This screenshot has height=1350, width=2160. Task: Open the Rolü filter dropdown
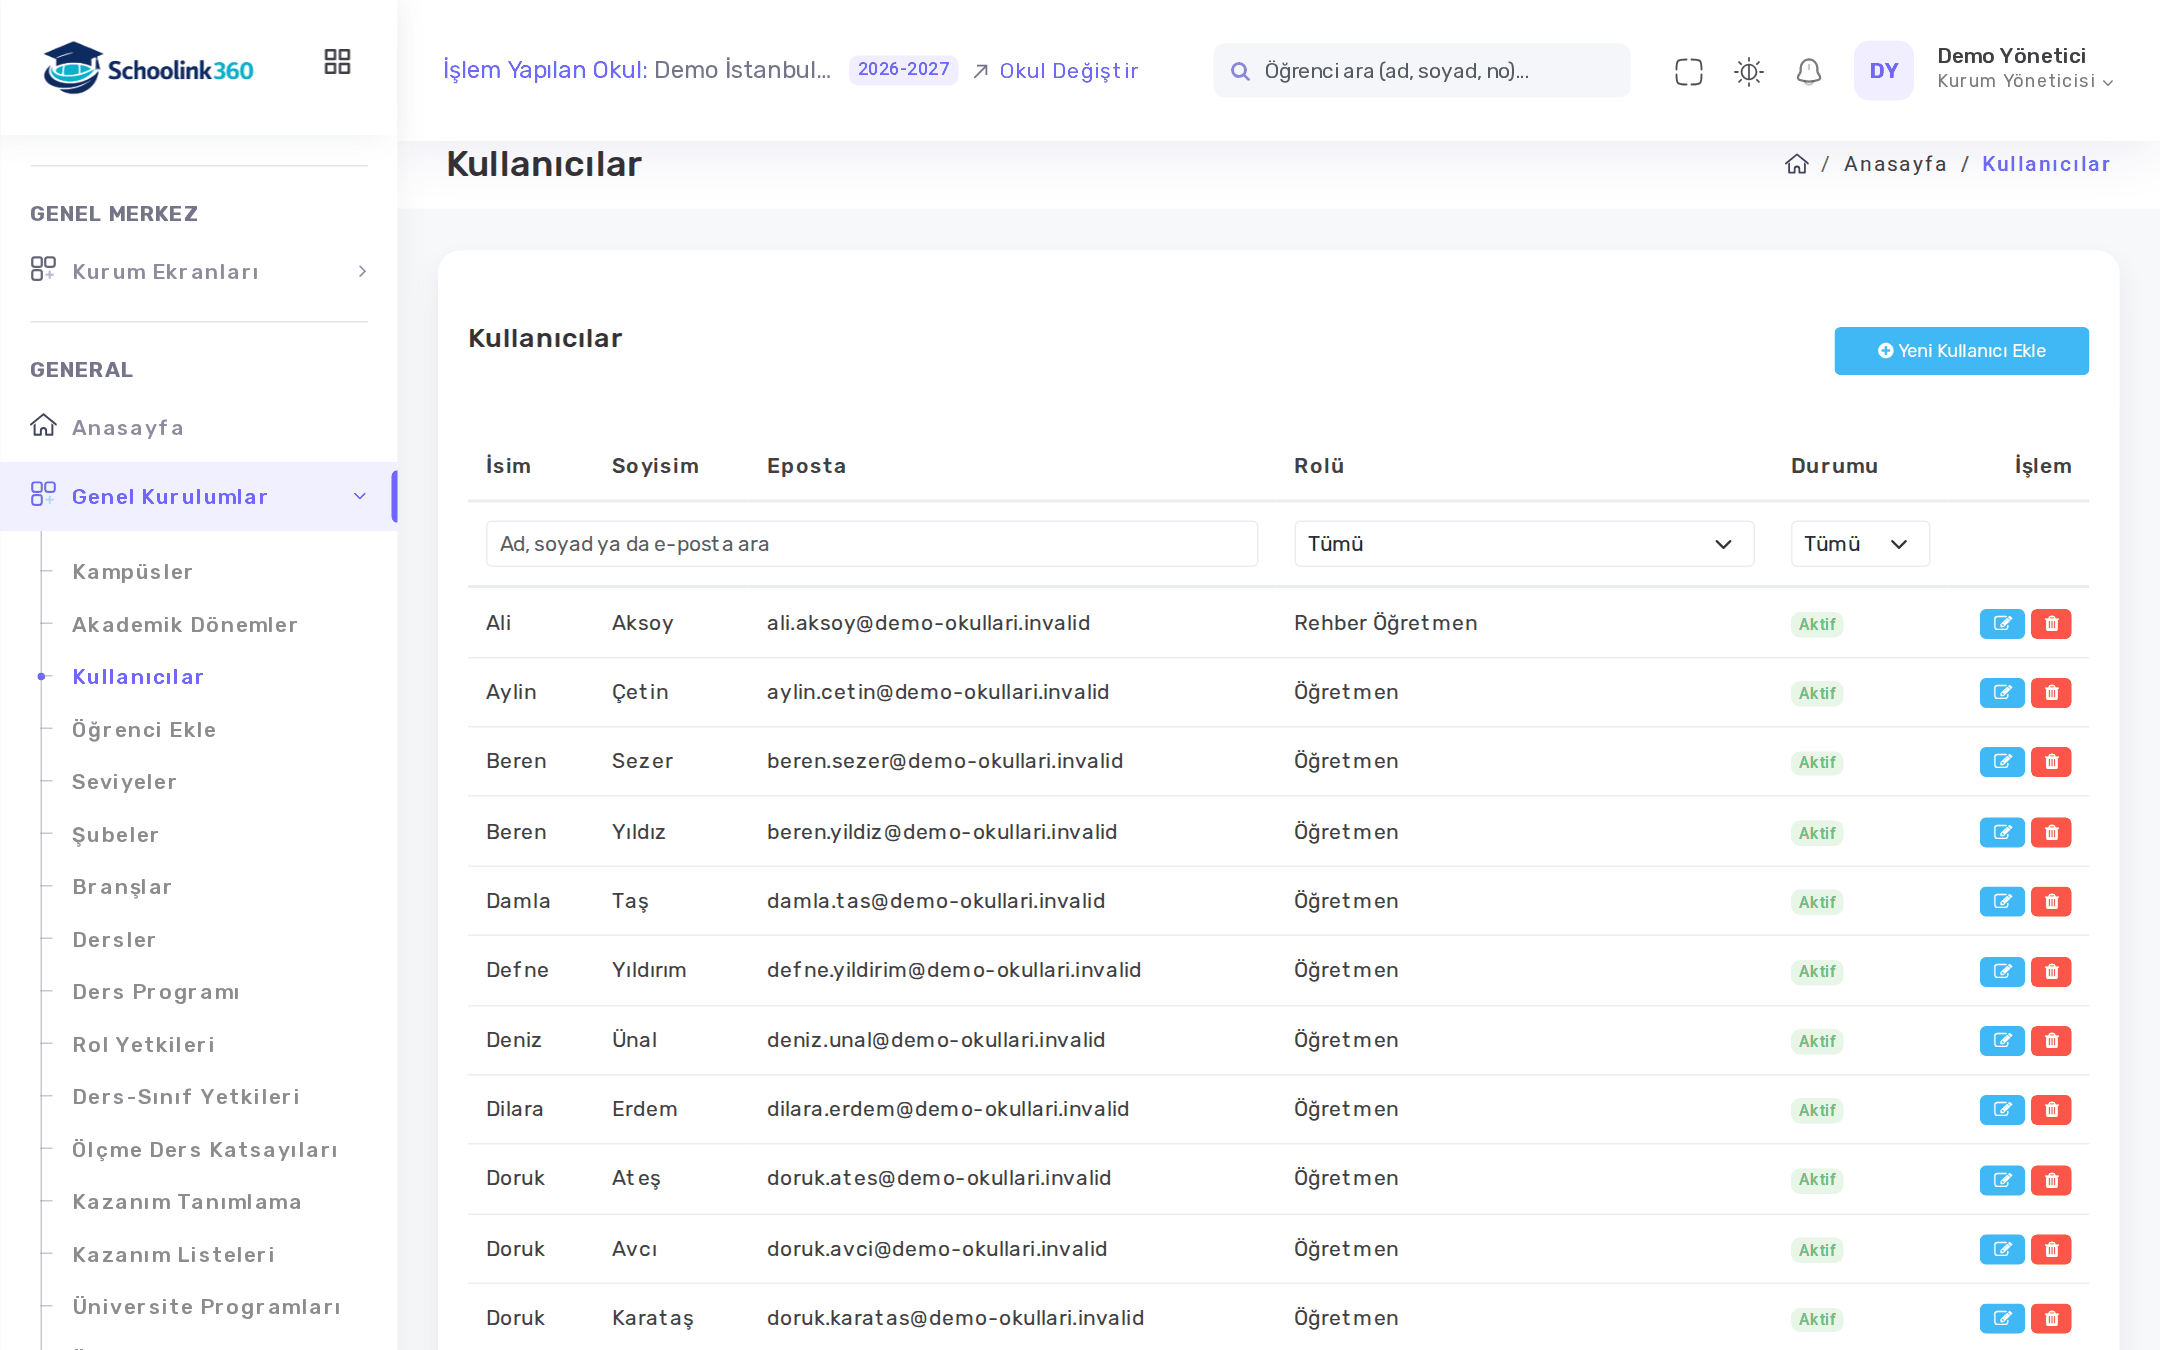click(1524, 544)
